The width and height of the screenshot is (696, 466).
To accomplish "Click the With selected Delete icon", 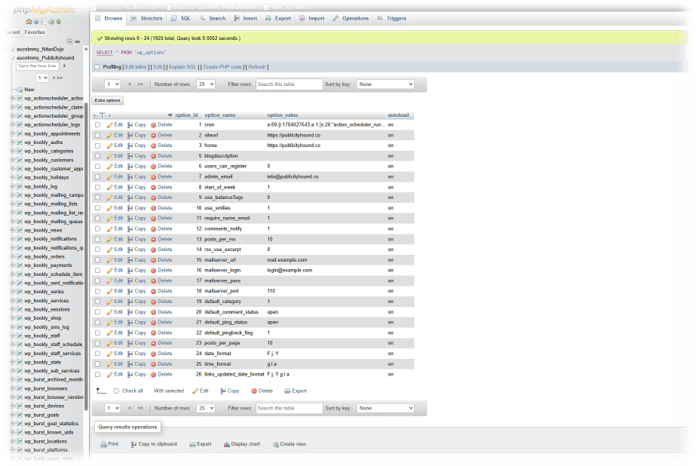I will pos(254,391).
